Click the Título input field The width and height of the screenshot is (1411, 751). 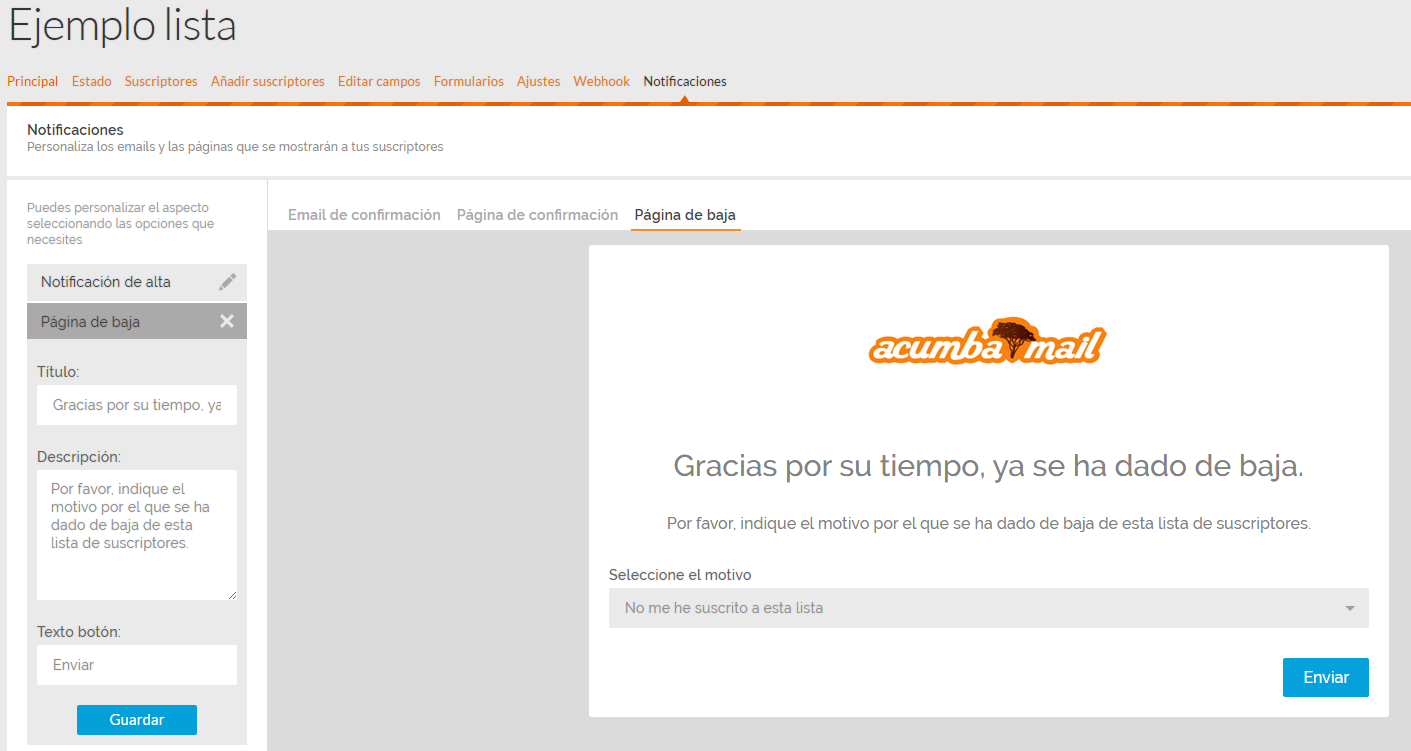(137, 405)
